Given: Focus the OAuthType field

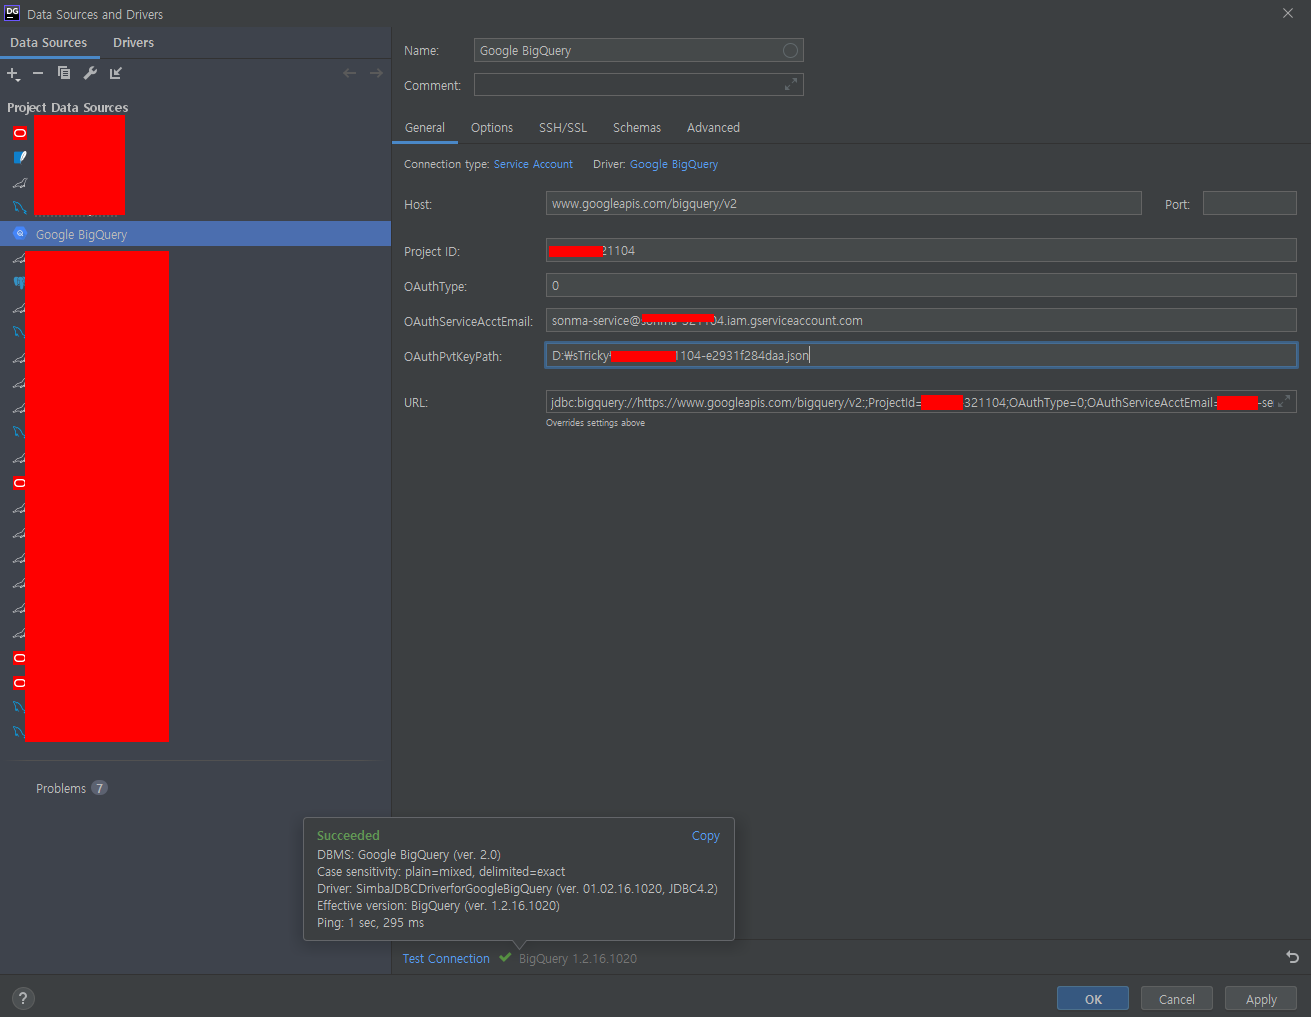Looking at the screenshot, I should click(x=921, y=286).
